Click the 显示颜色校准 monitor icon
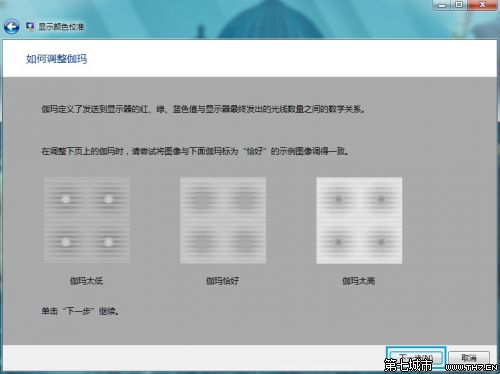Image resolution: width=500 pixels, height=374 pixels. pyautogui.click(x=30, y=26)
